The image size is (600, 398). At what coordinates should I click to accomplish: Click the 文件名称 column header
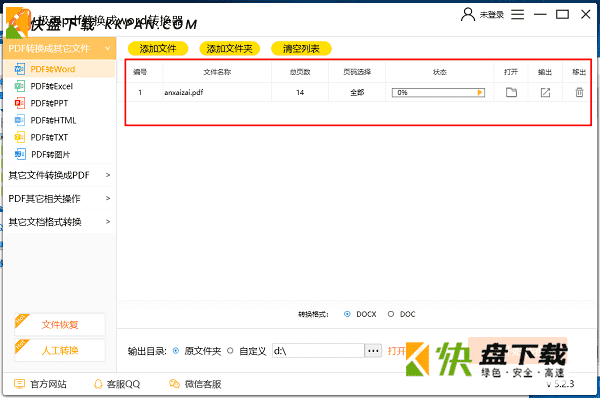pyautogui.click(x=217, y=72)
